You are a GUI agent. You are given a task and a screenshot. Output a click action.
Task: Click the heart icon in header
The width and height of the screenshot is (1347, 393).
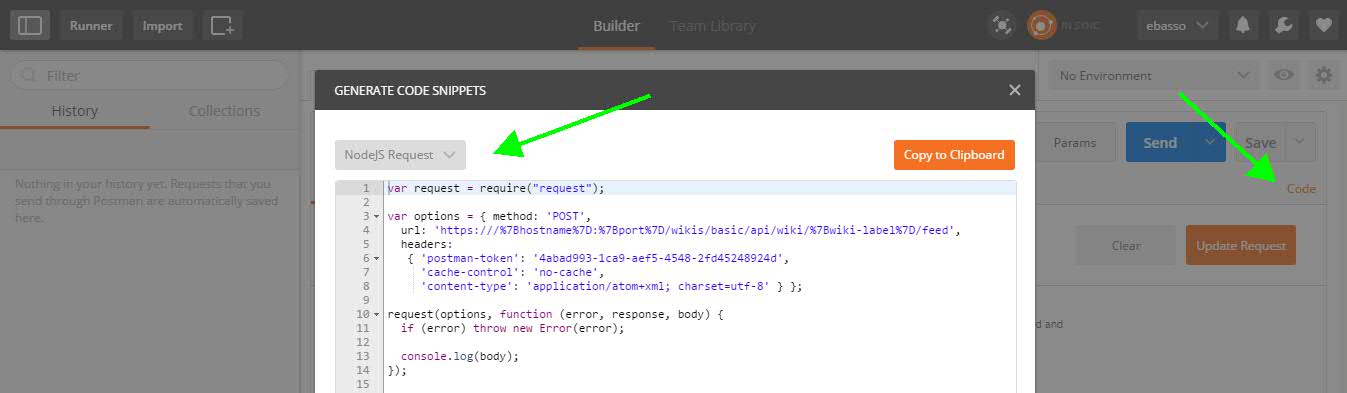(1323, 25)
